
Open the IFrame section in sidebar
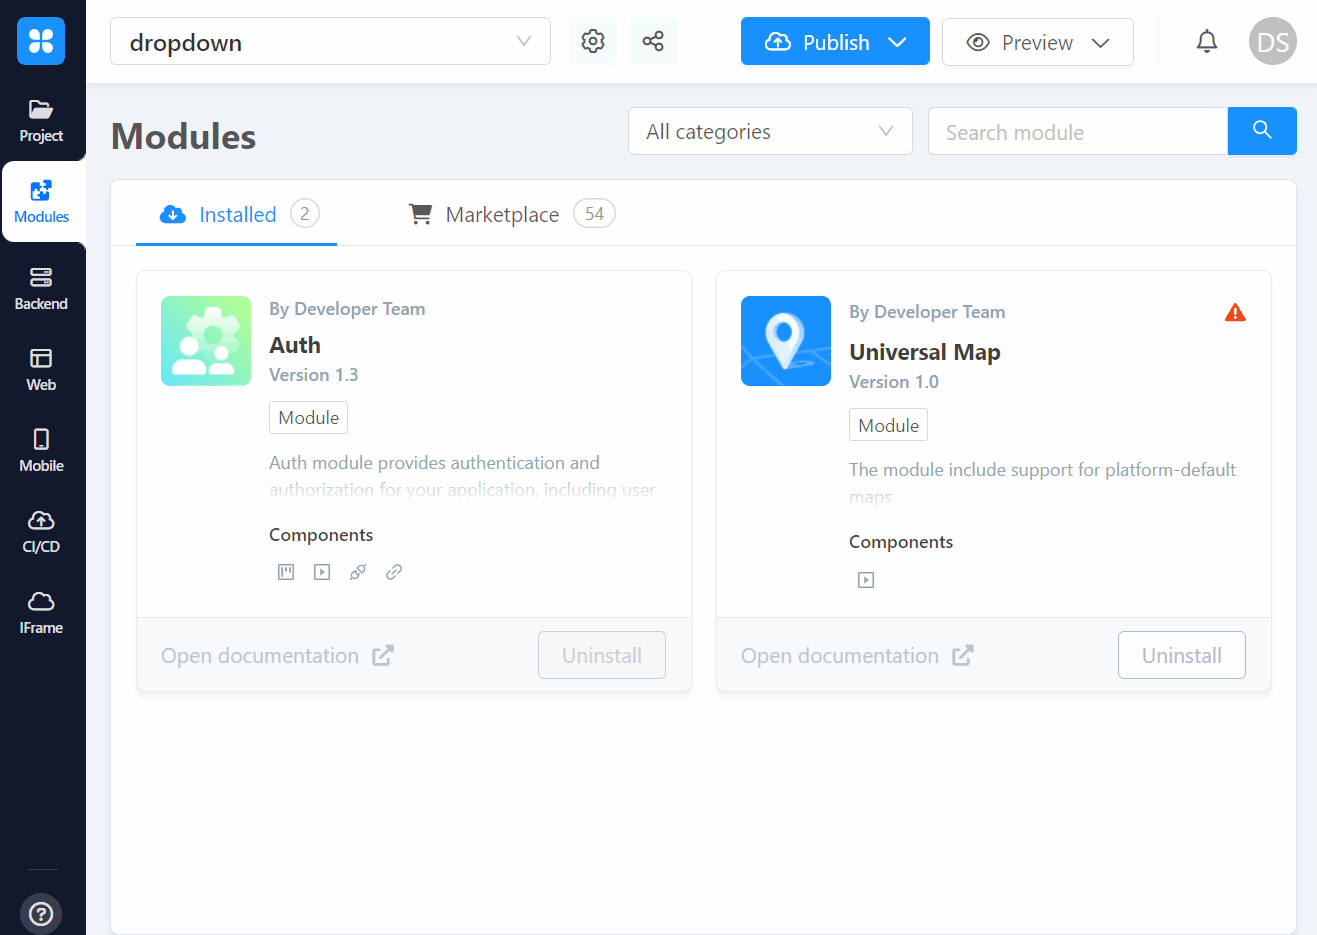point(41,613)
